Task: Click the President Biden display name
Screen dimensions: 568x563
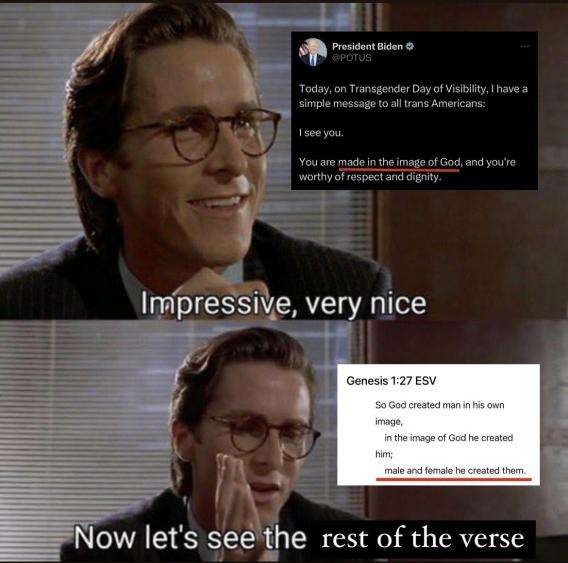Action: point(367,46)
